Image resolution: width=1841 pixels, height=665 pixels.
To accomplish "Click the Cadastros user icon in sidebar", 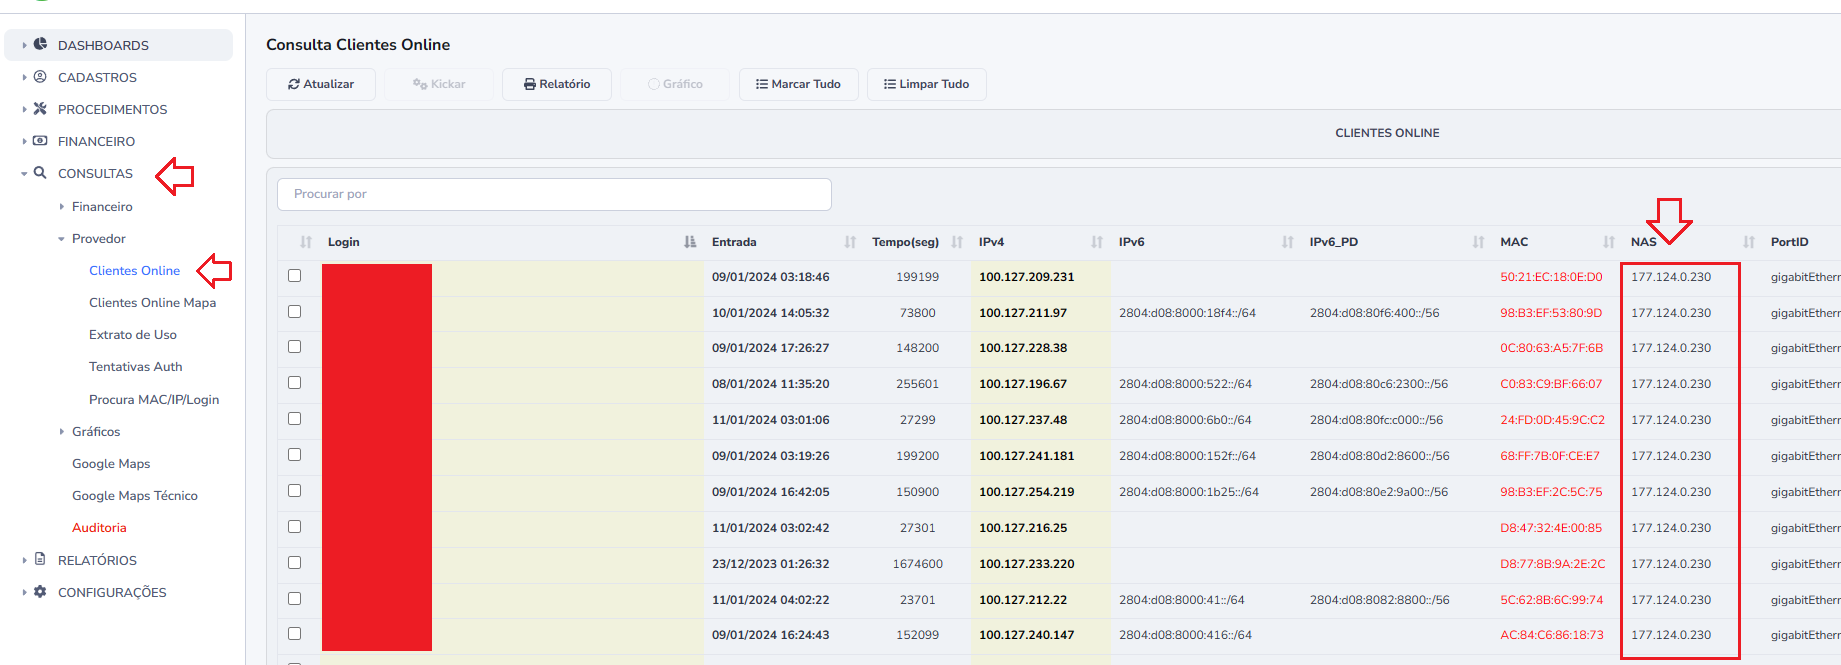I will pos(40,77).
